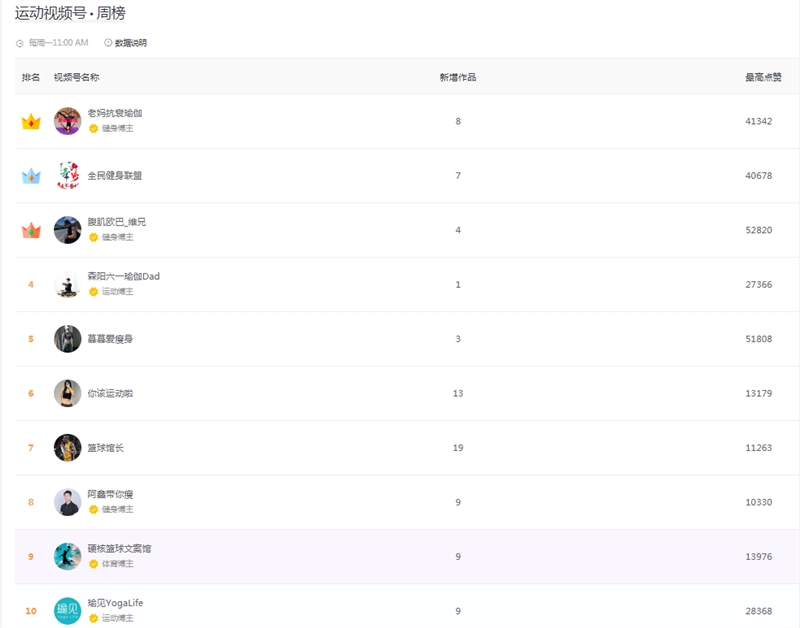Click verified badge under 老妈抗衰瑜伽
The width and height of the screenshot is (800, 628).
click(93, 128)
